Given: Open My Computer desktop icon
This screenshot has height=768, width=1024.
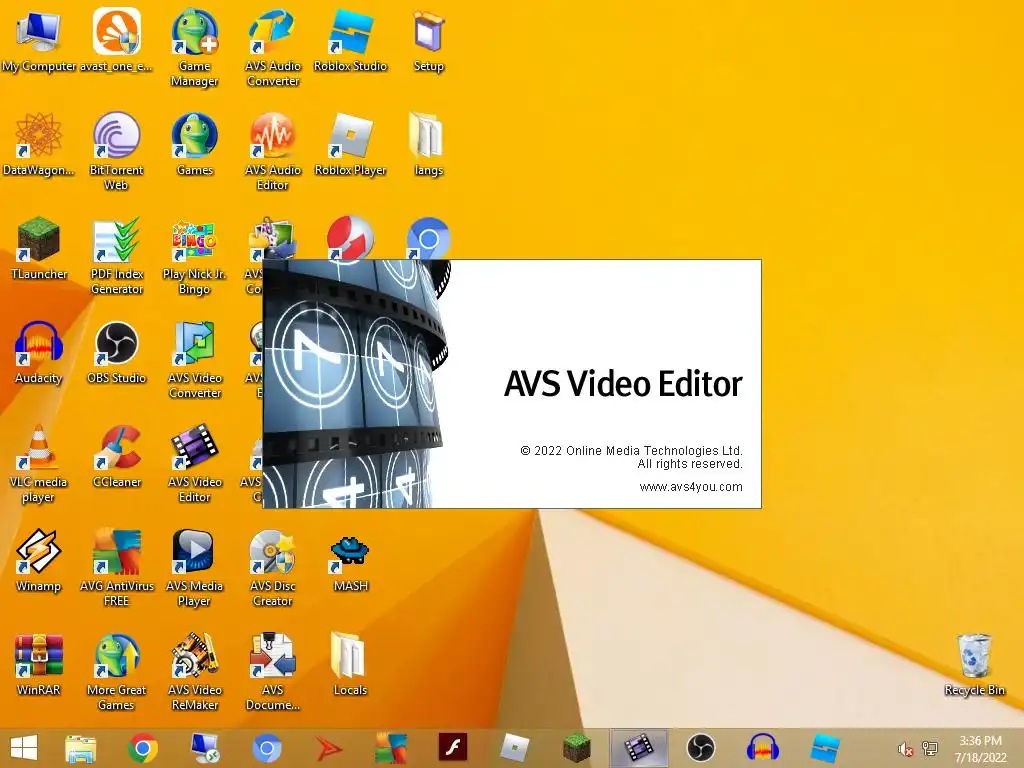Looking at the screenshot, I should 39,40.
